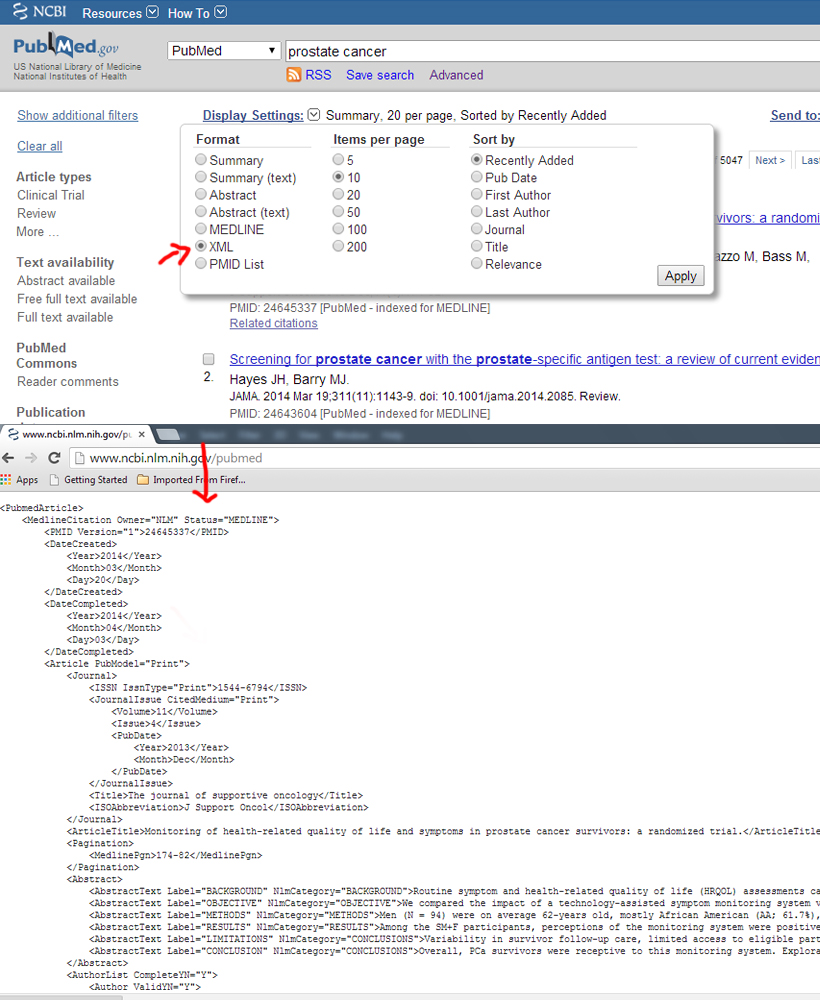Choose PMID List format option

(201, 263)
